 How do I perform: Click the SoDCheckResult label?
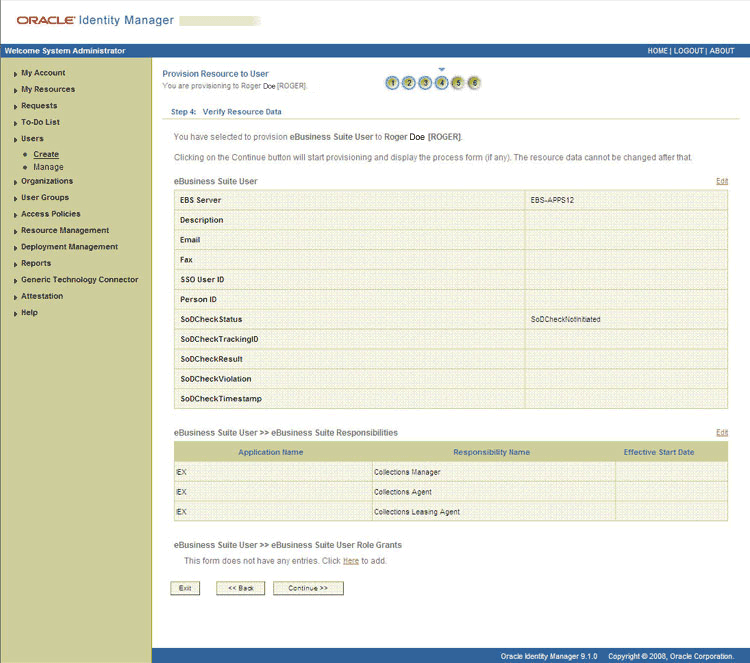point(211,359)
